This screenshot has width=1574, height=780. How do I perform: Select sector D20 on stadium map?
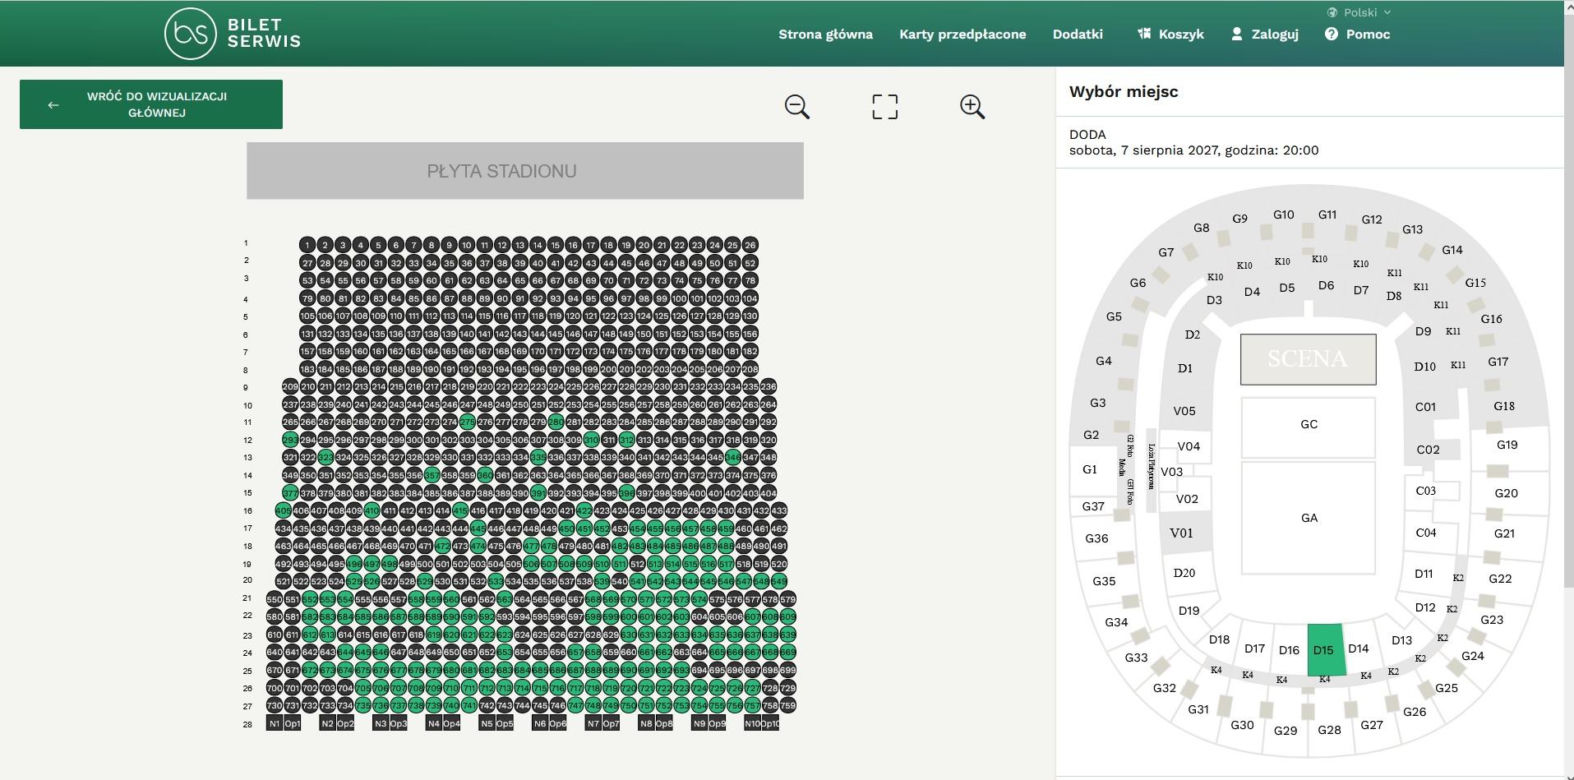pos(1184,573)
